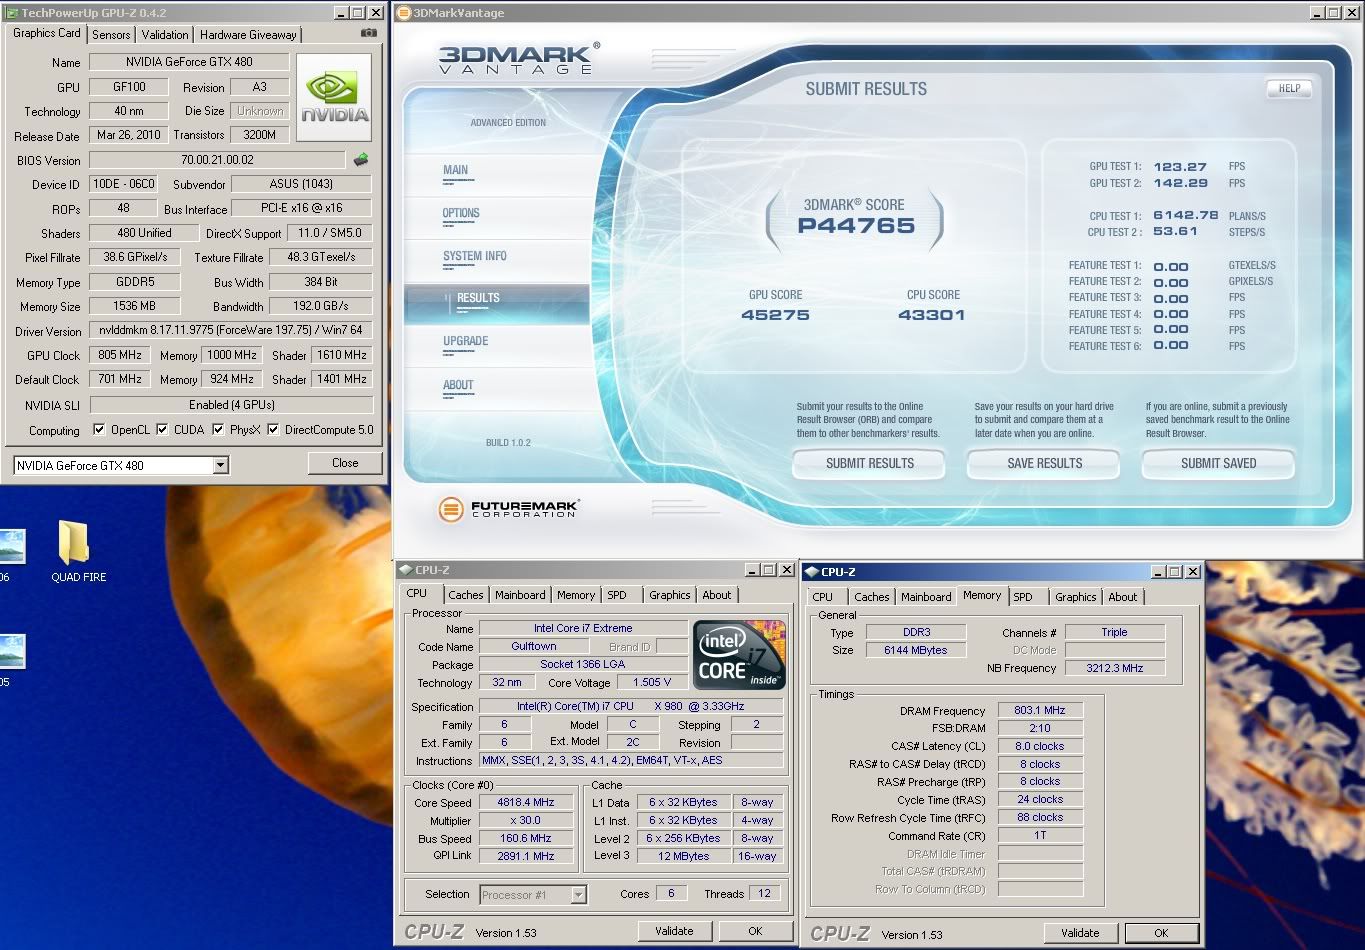Open the Processor #1 selection dropdown

[578, 895]
